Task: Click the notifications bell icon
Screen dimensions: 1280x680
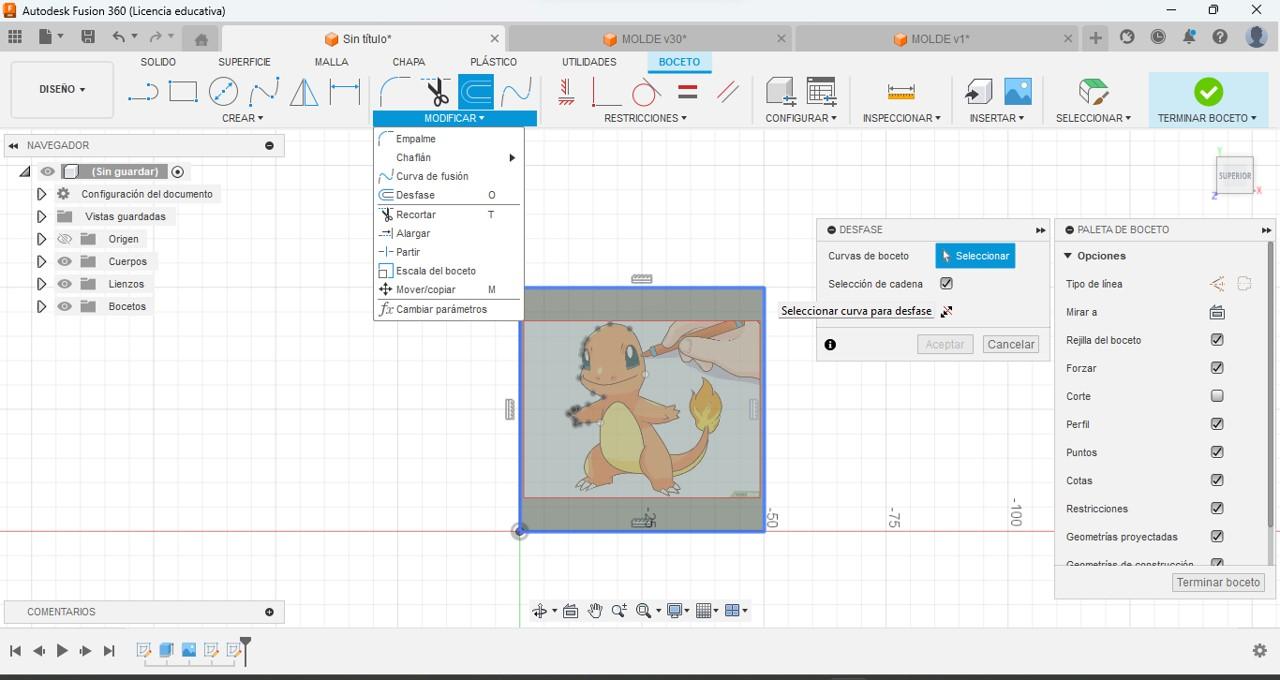Action: (1189, 37)
